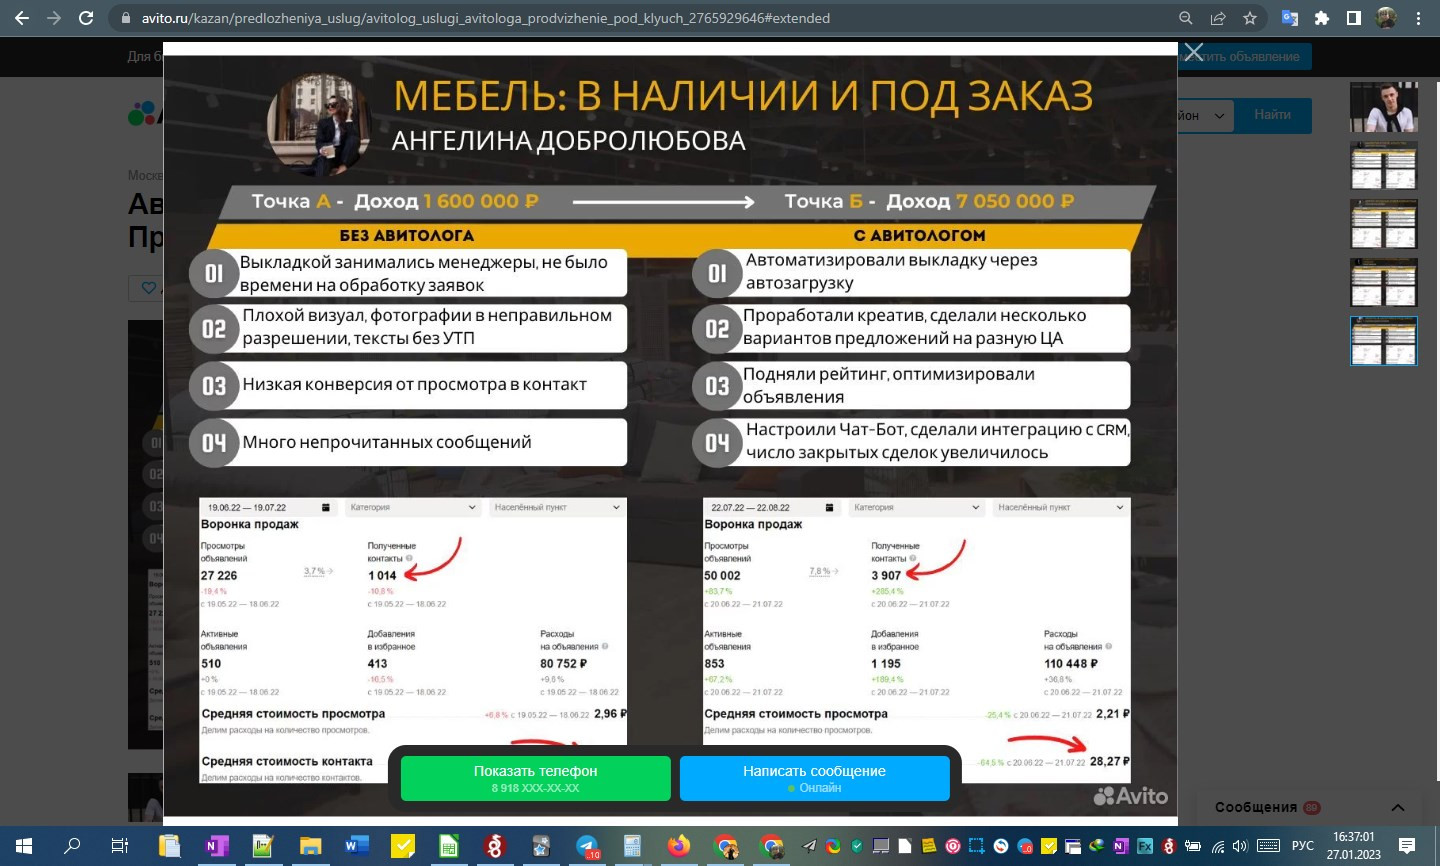Screen dimensions: 1440x866
Task: Click the heading МЕБЕЛЬ: В НАЛИЧИИ И ПОД ЗАКАЗ
Action: [x=742, y=96]
